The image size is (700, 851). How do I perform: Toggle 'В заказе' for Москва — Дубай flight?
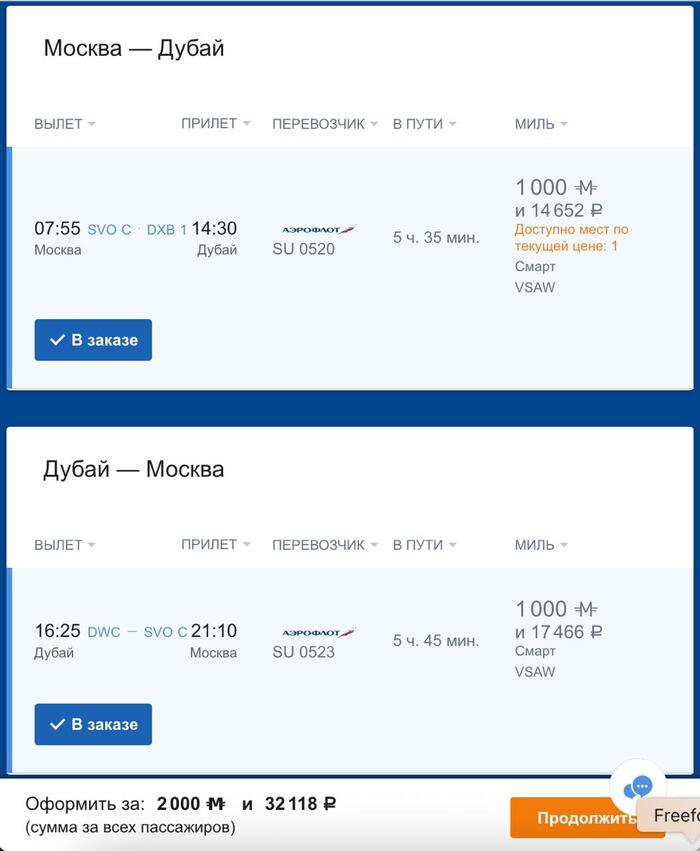(x=93, y=340)
